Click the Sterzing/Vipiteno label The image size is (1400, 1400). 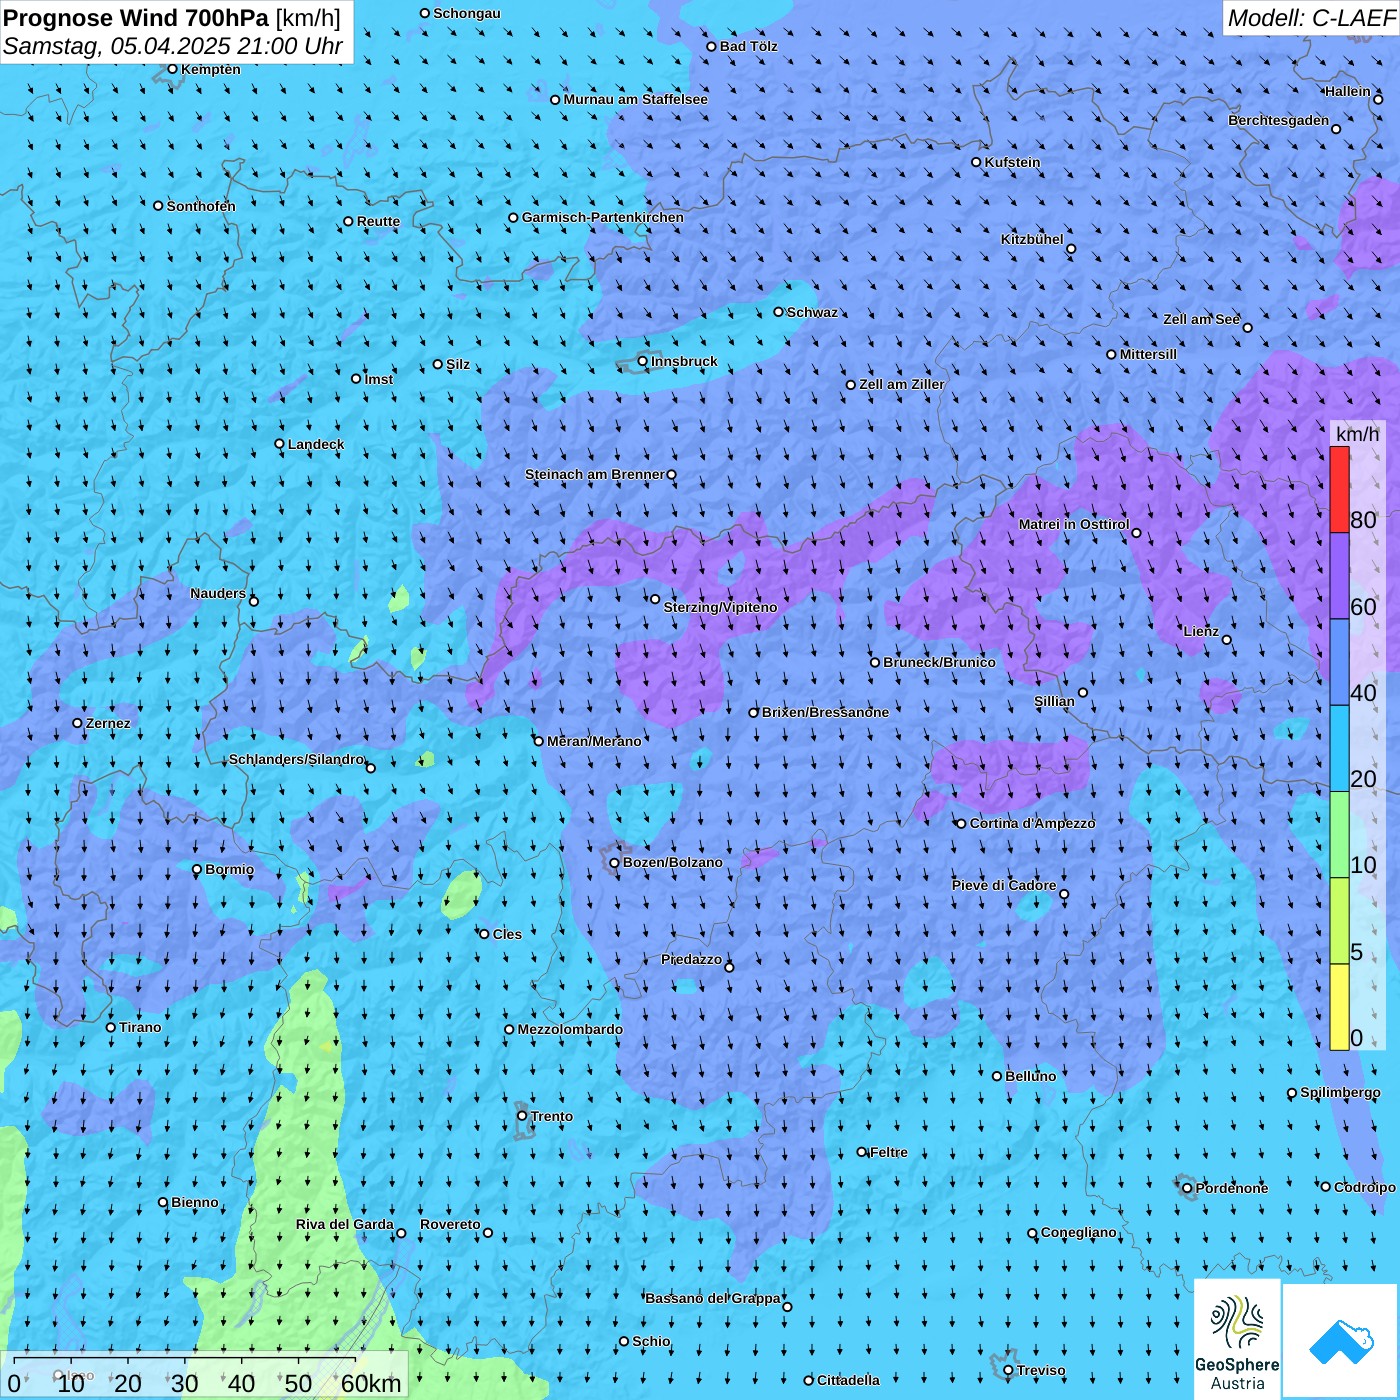click(x=720, y=607)
